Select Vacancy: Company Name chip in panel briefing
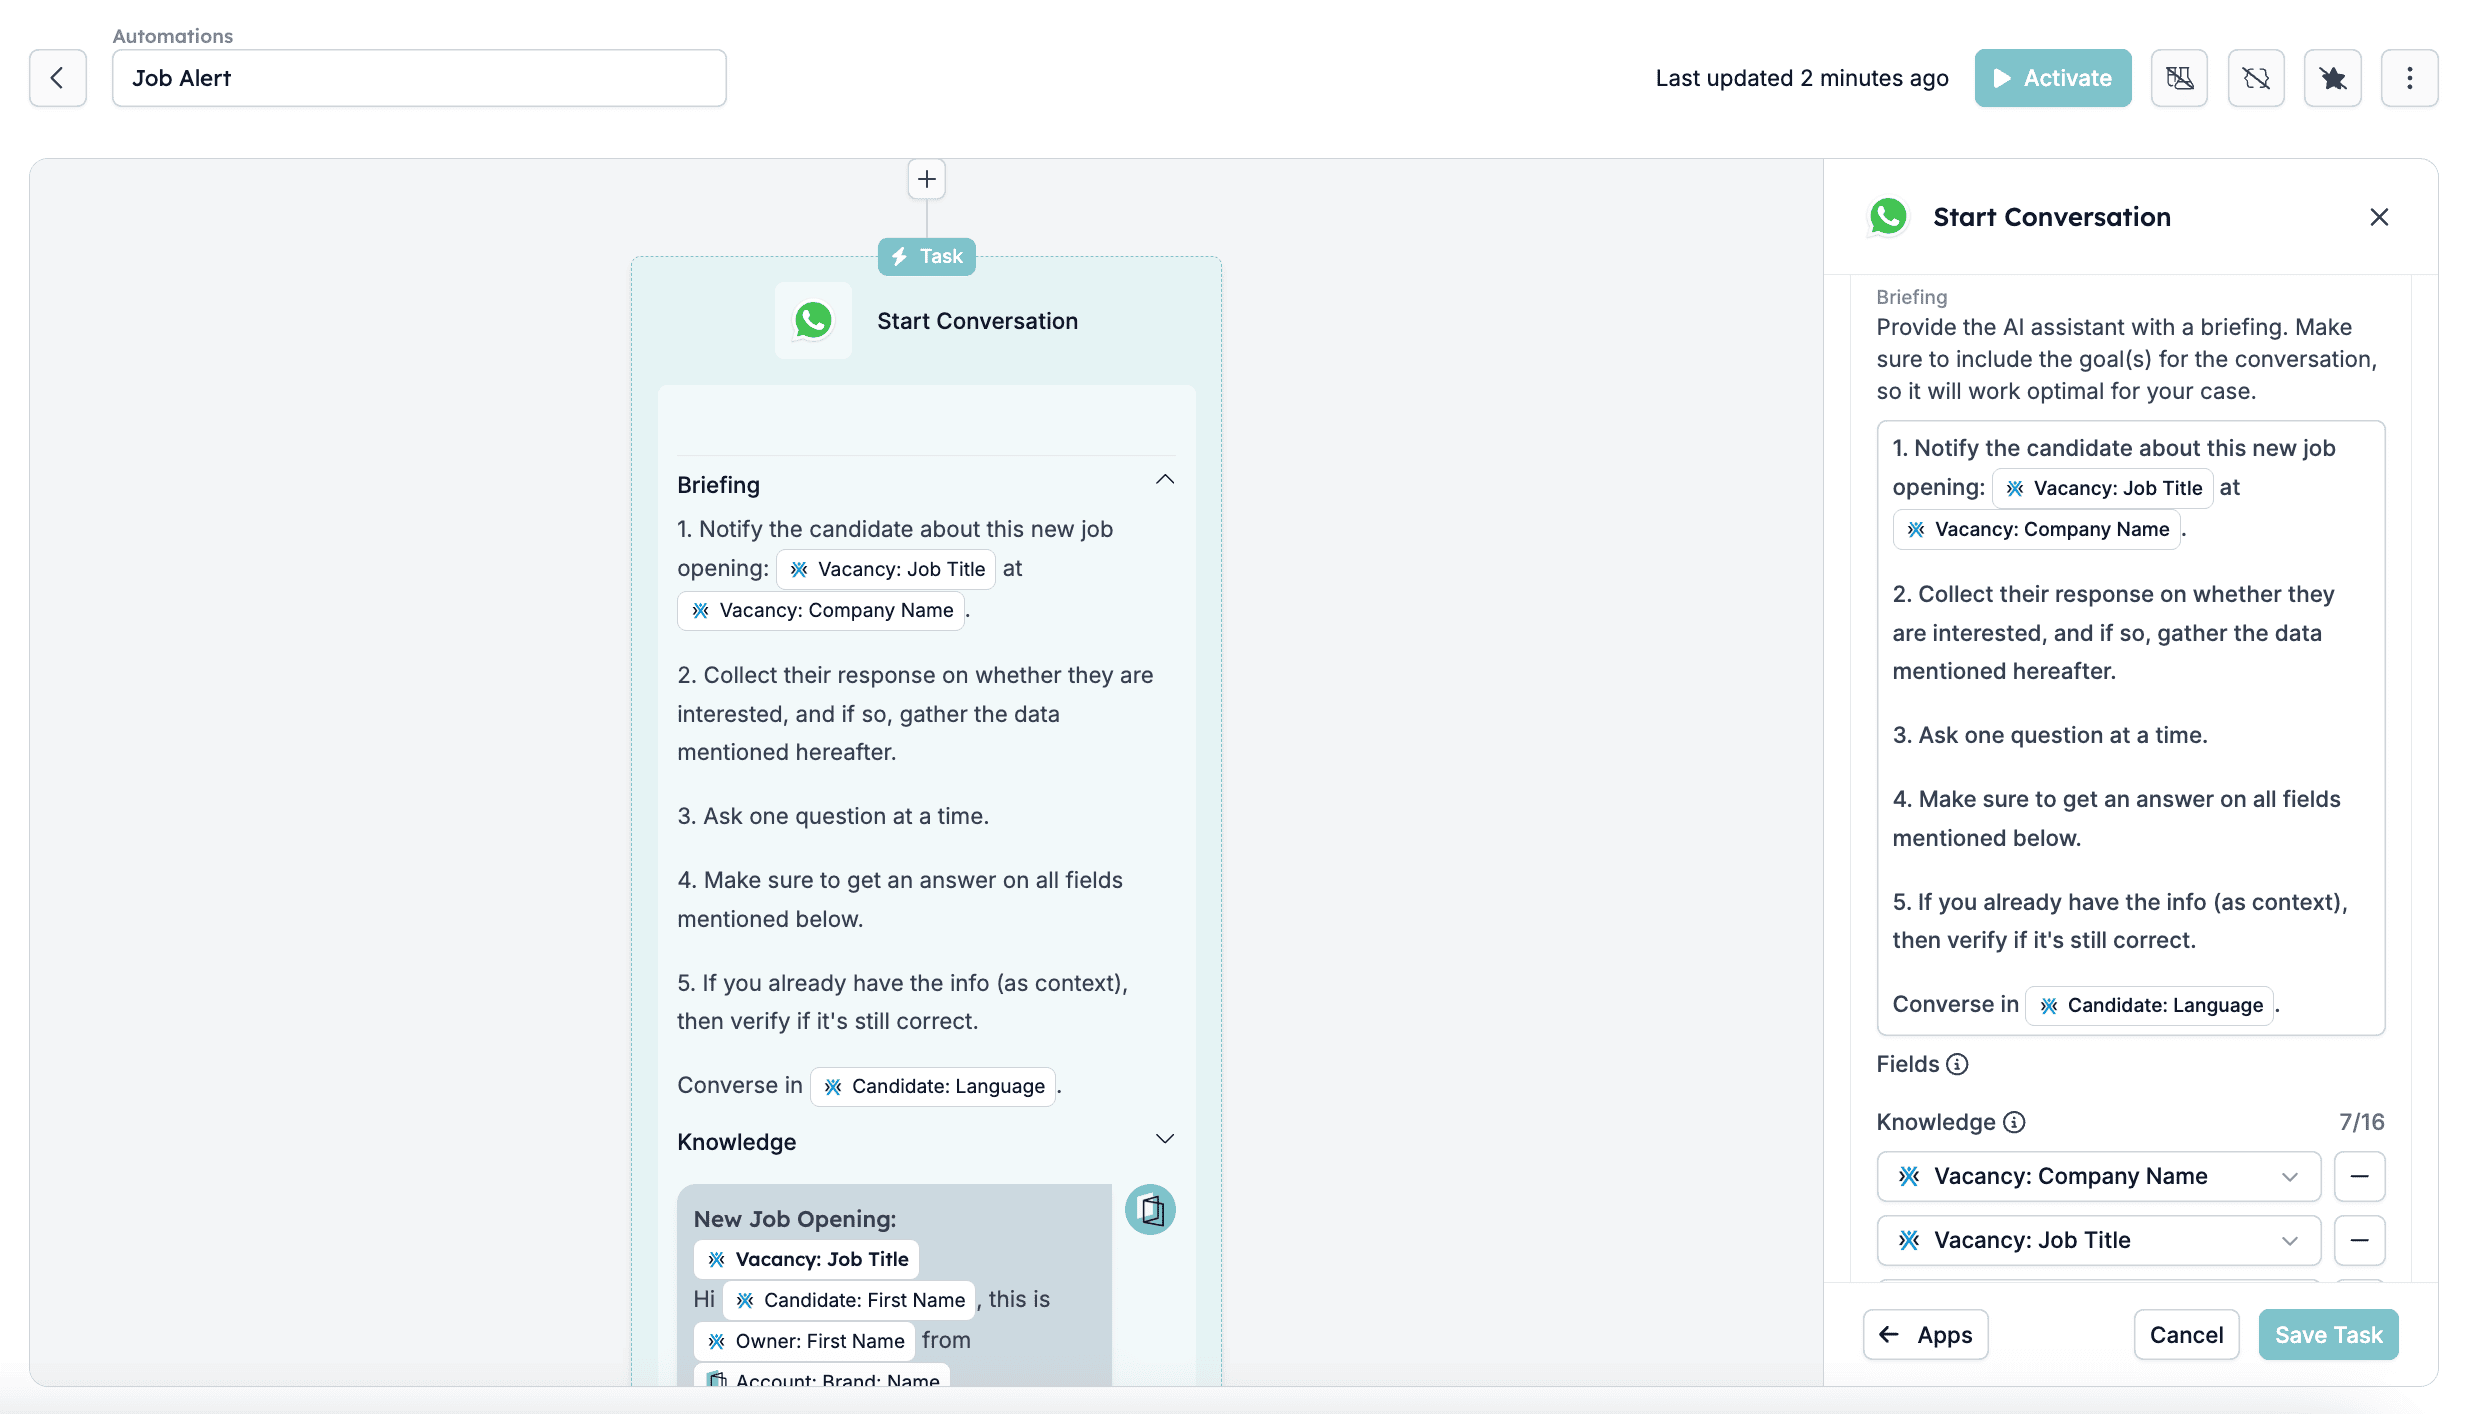Screen dimensions: 2468x1414 pos(2037,529)
